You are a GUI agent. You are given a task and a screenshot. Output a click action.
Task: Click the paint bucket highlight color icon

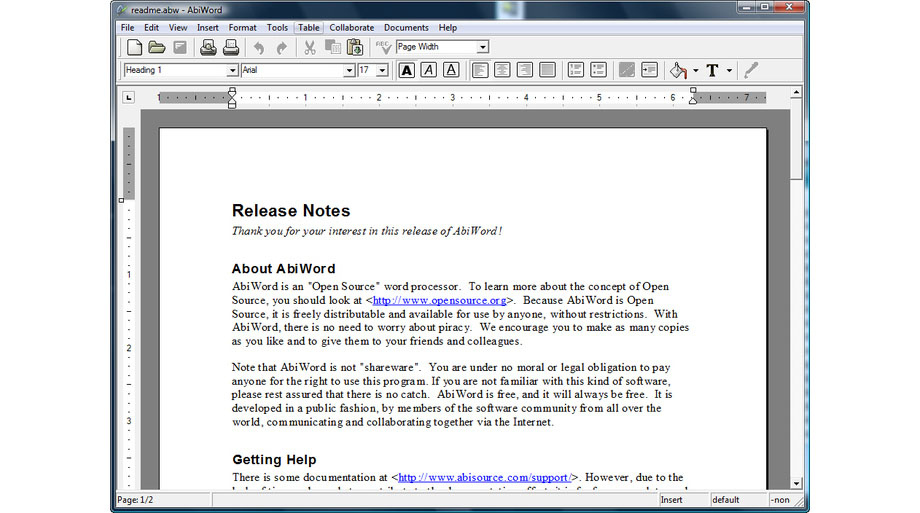(678, 70)
